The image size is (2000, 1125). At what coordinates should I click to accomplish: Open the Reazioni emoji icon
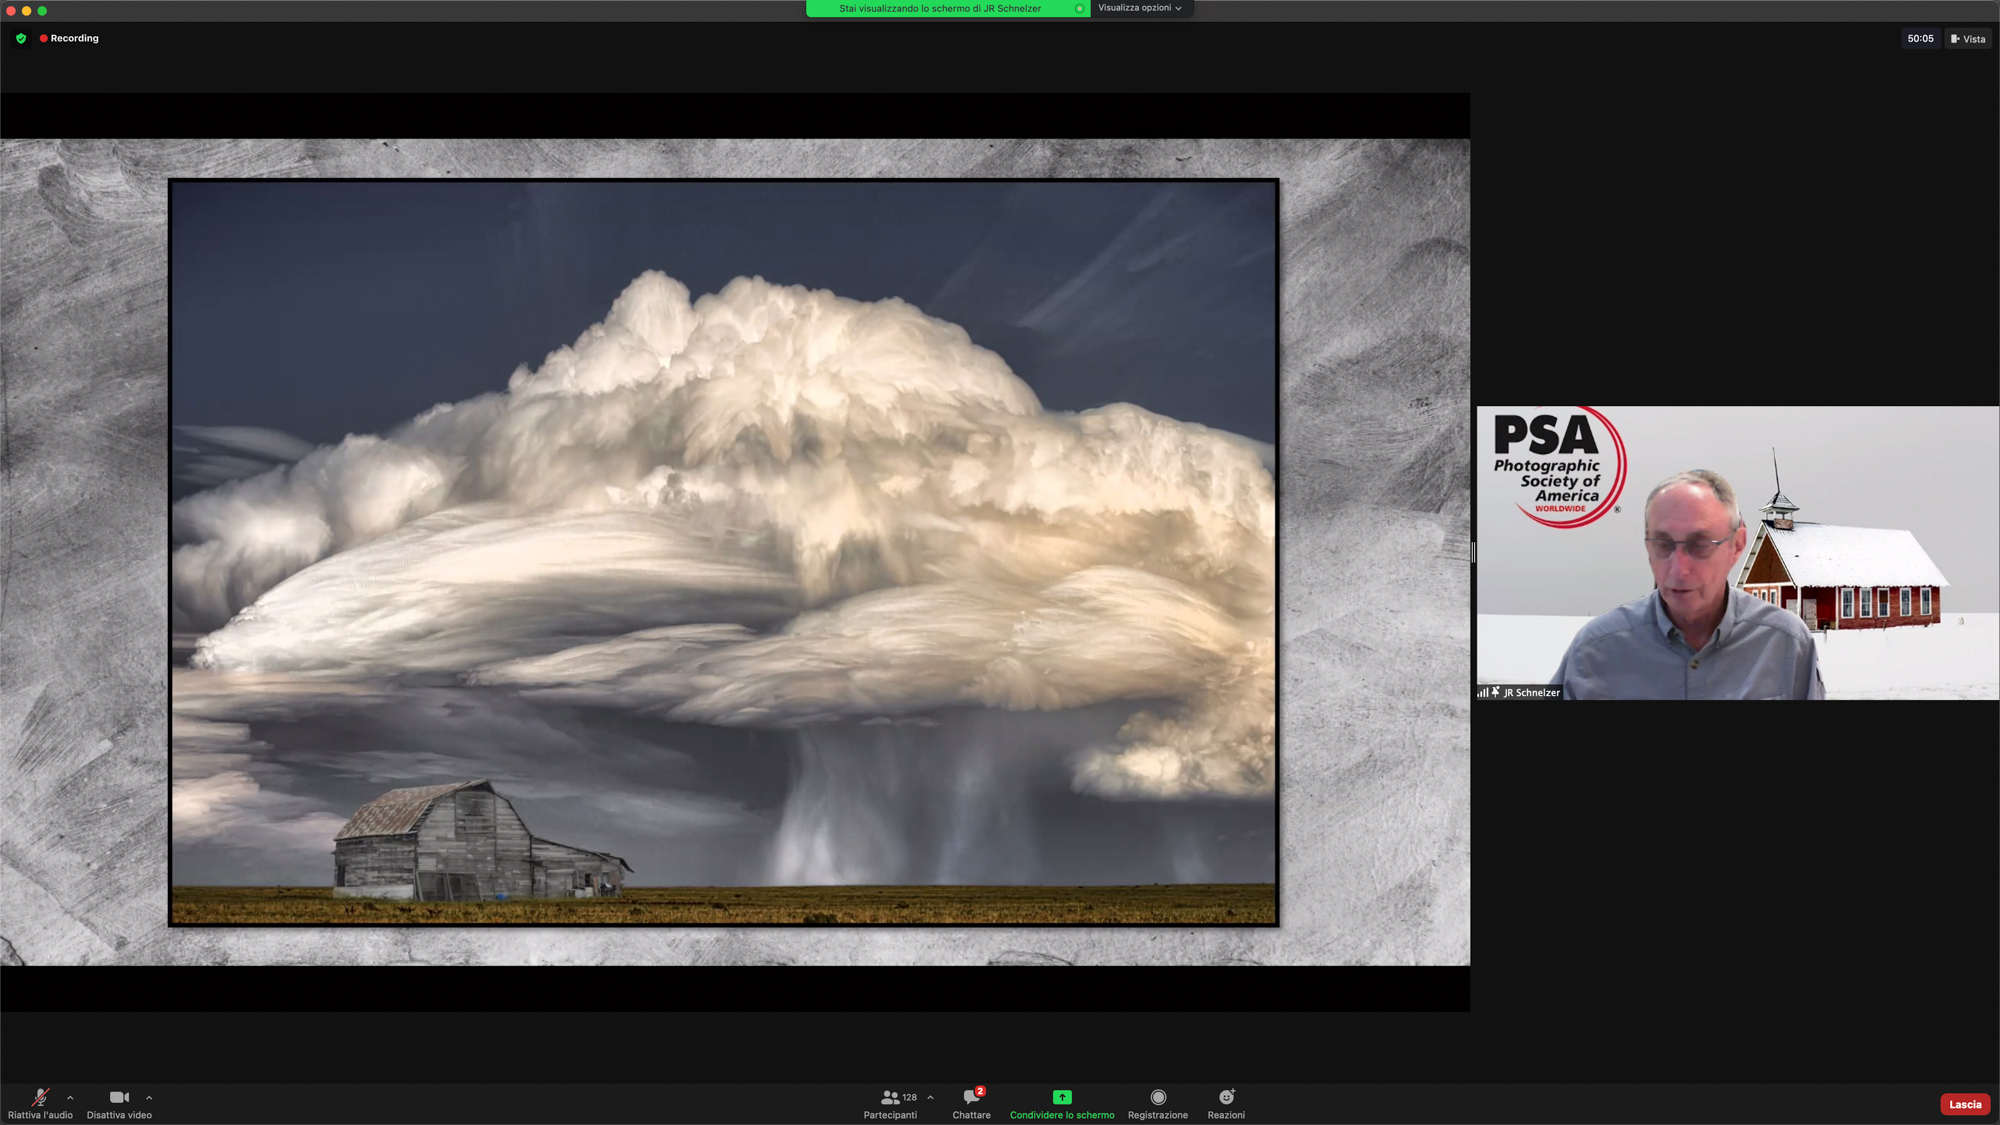tap(1226, 1097)
